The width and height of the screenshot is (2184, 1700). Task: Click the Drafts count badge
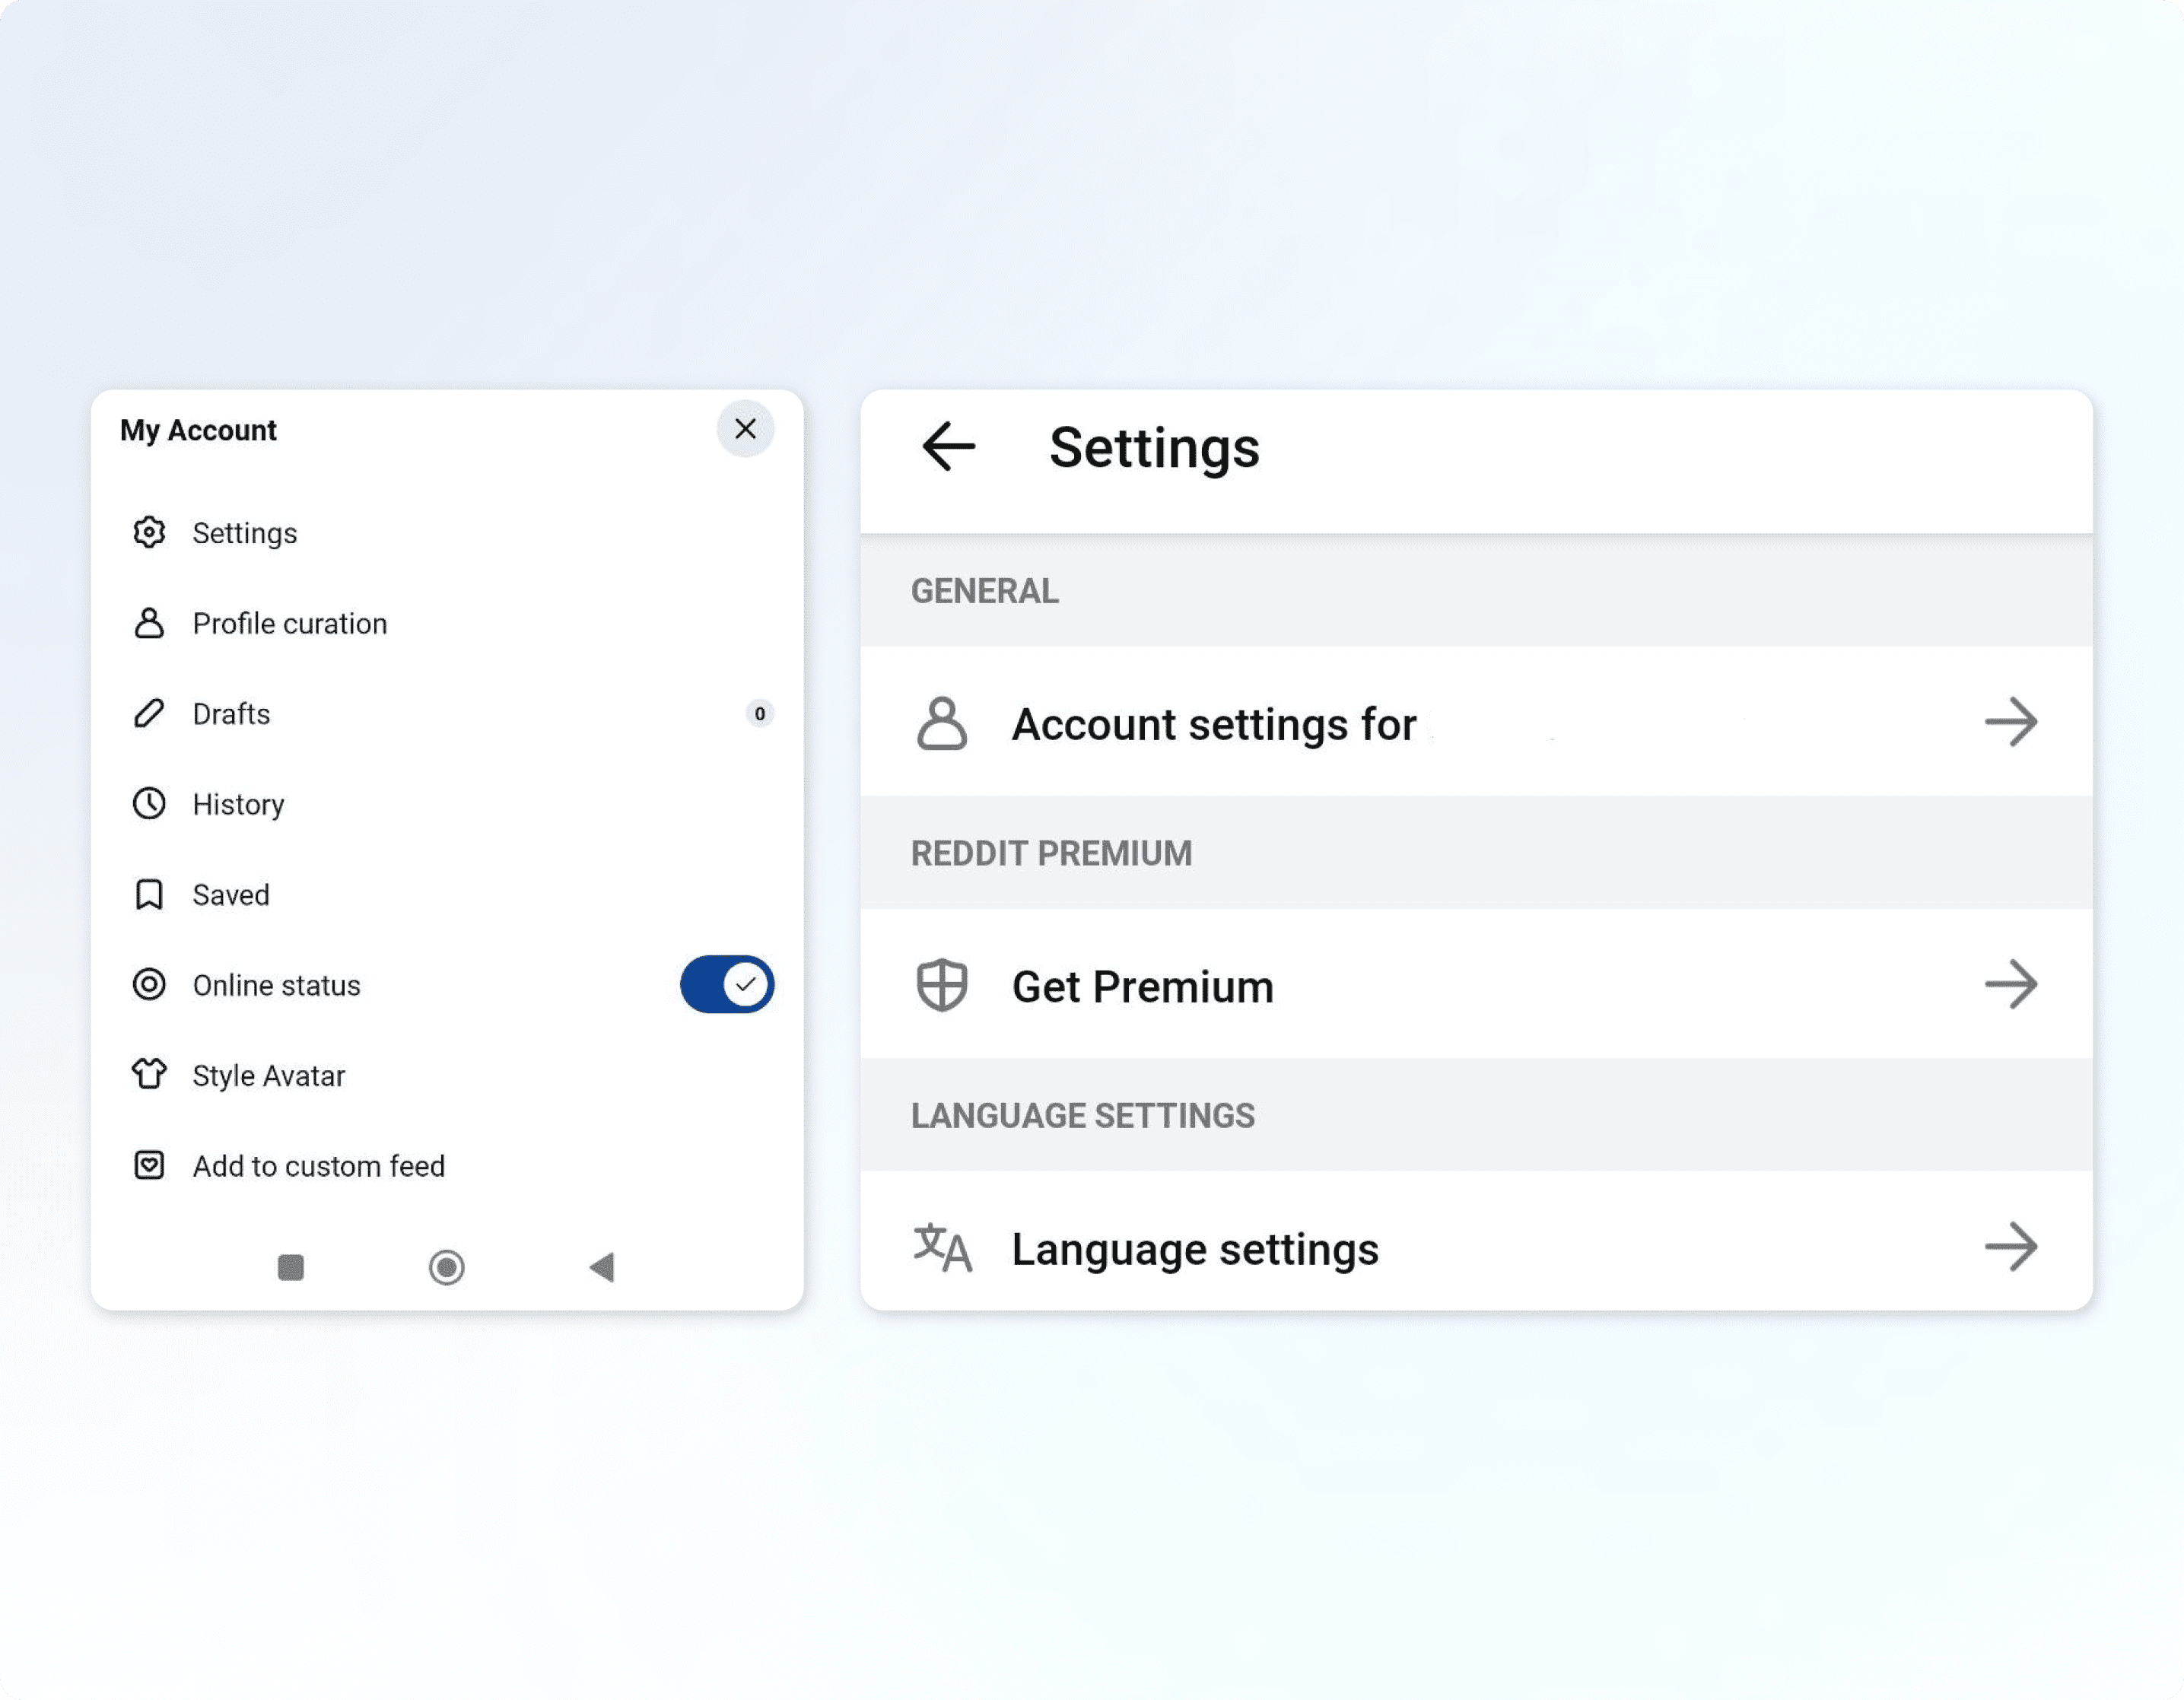click(x=759, y=713)
